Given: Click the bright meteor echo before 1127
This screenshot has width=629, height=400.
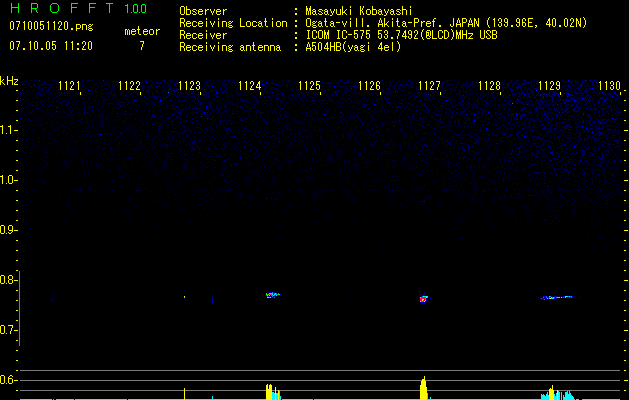Looking at the screenshot, I should pos(424,299).
